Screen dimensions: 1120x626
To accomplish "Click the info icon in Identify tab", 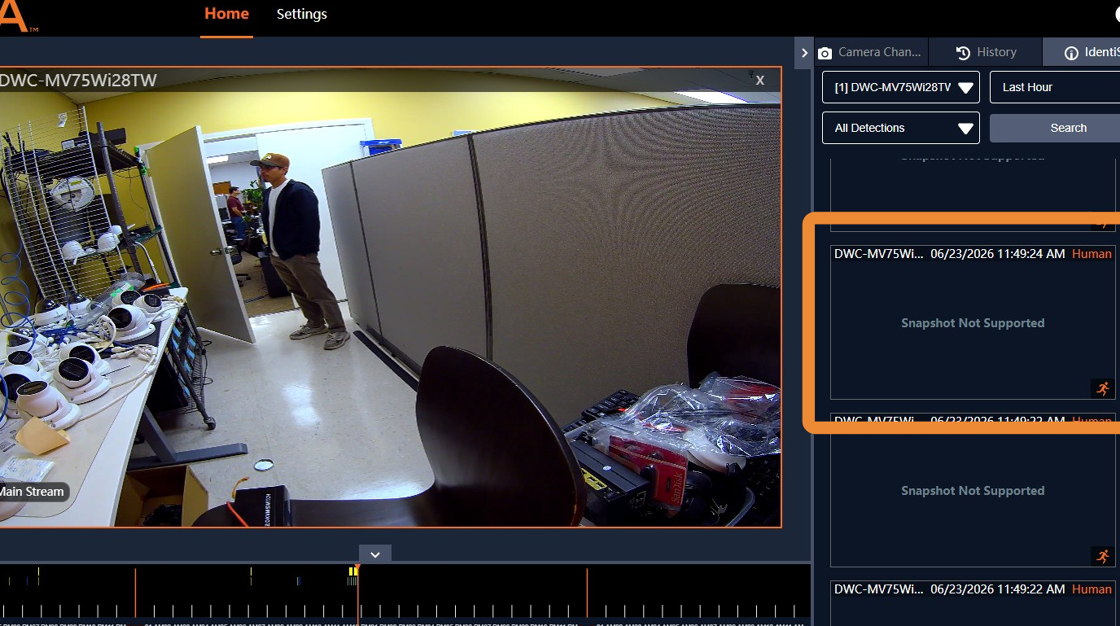I will click(x=1071, y=53).
